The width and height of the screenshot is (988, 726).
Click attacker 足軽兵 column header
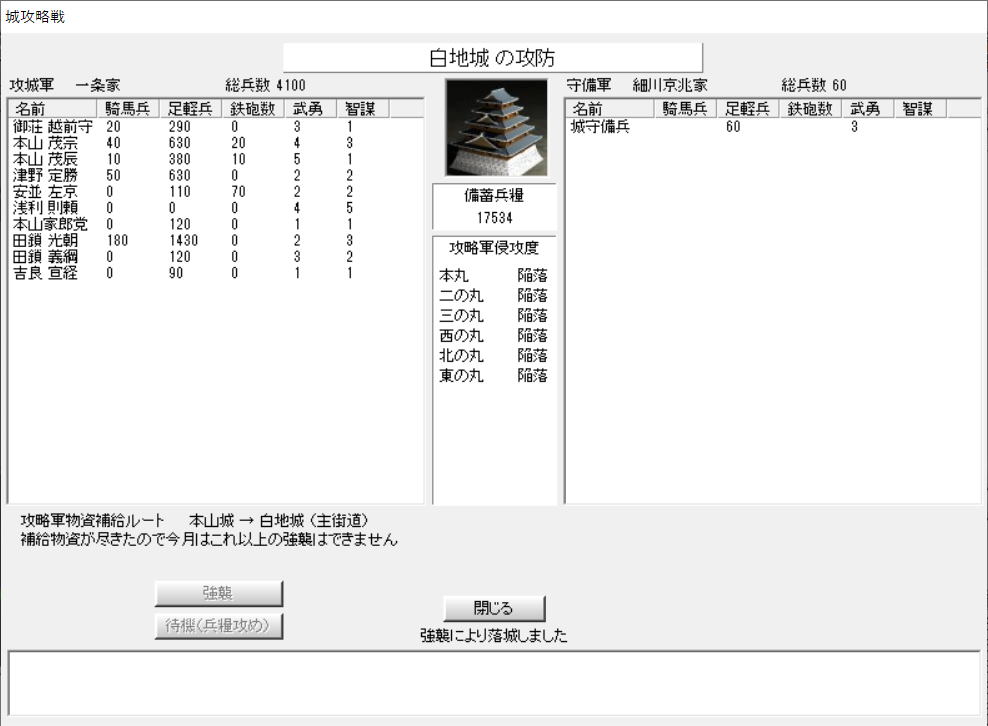click(x=189, y=109)
